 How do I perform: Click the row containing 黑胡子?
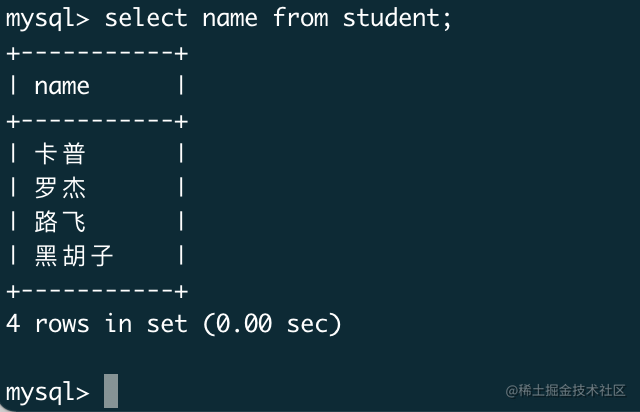pyautogui.click(x=97, y=256)
